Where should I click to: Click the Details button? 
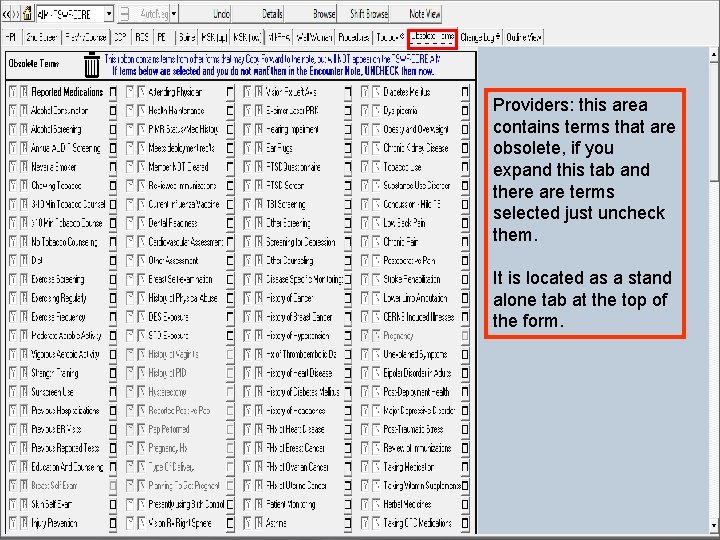[258, 14]
